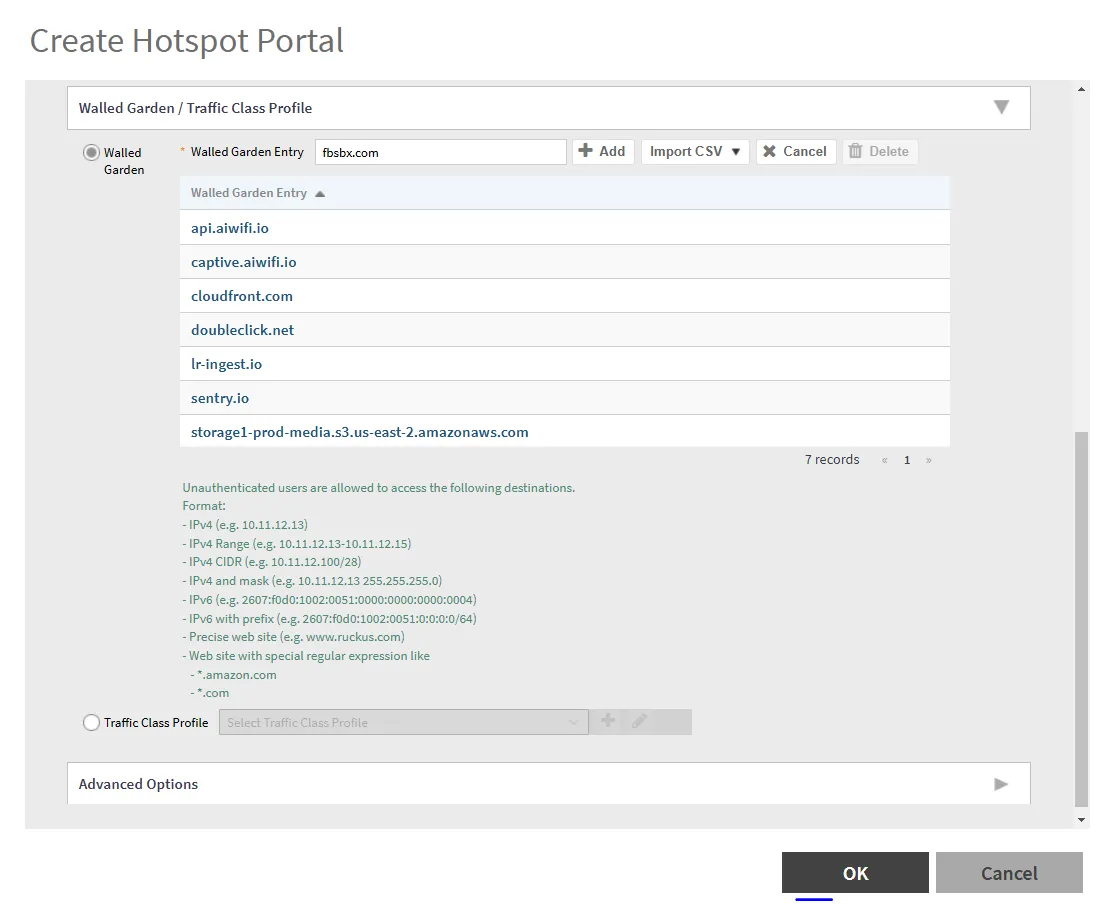1108x906 pixels.
Task: Open the Import CSV dropdown
Action: (x=695, y=151)
